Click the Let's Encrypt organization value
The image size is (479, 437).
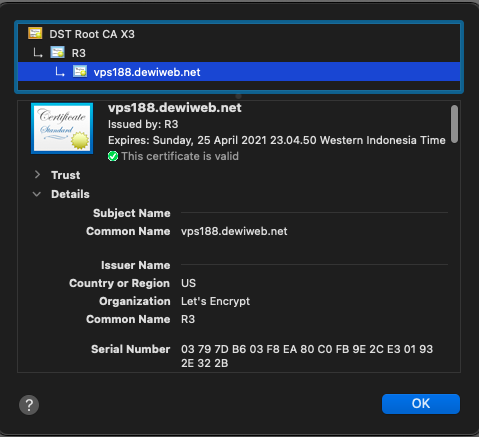pos(215,301)
